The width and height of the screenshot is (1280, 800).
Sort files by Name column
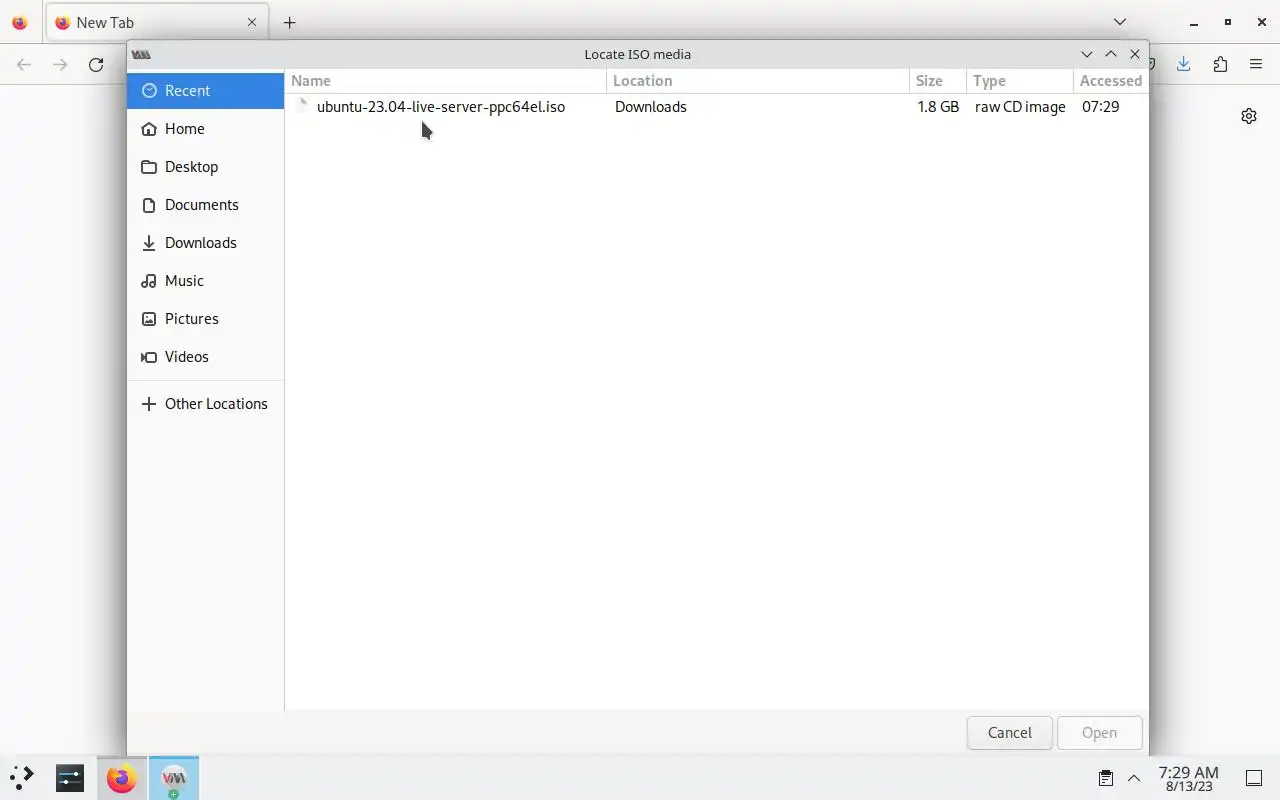pyautogui.click(x=446, y=80)
